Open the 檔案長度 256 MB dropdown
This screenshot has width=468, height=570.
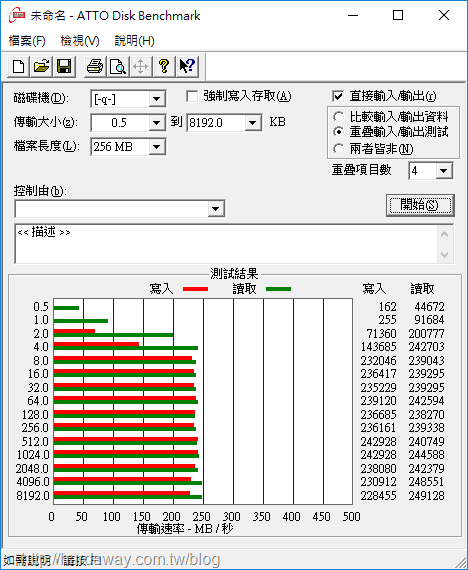click(157, 147)
